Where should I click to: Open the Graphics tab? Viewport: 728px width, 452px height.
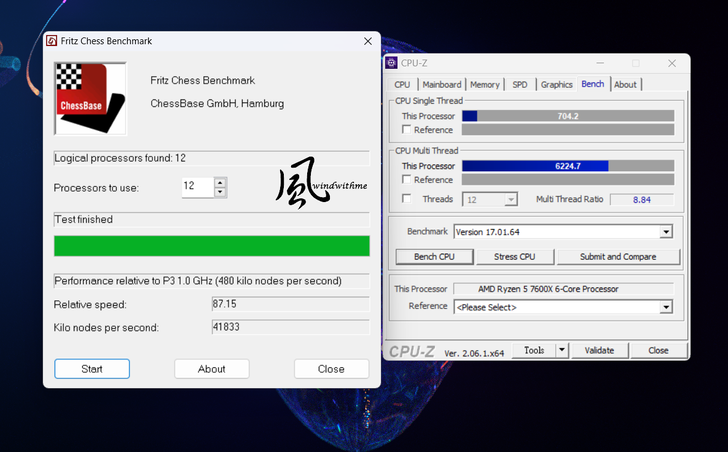[x=556, y=85]
